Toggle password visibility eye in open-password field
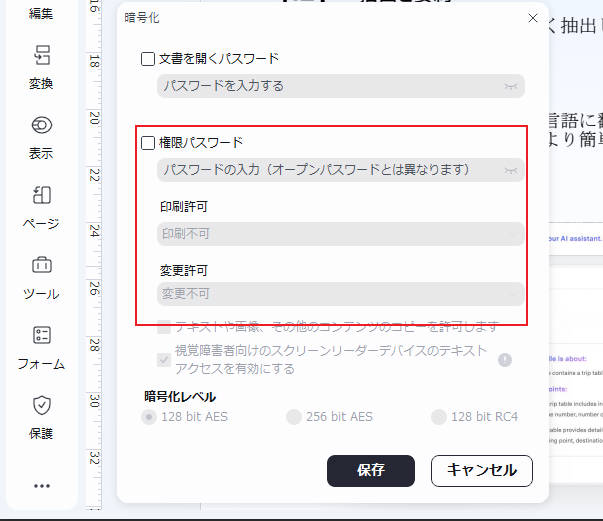 tap(511, 87)
